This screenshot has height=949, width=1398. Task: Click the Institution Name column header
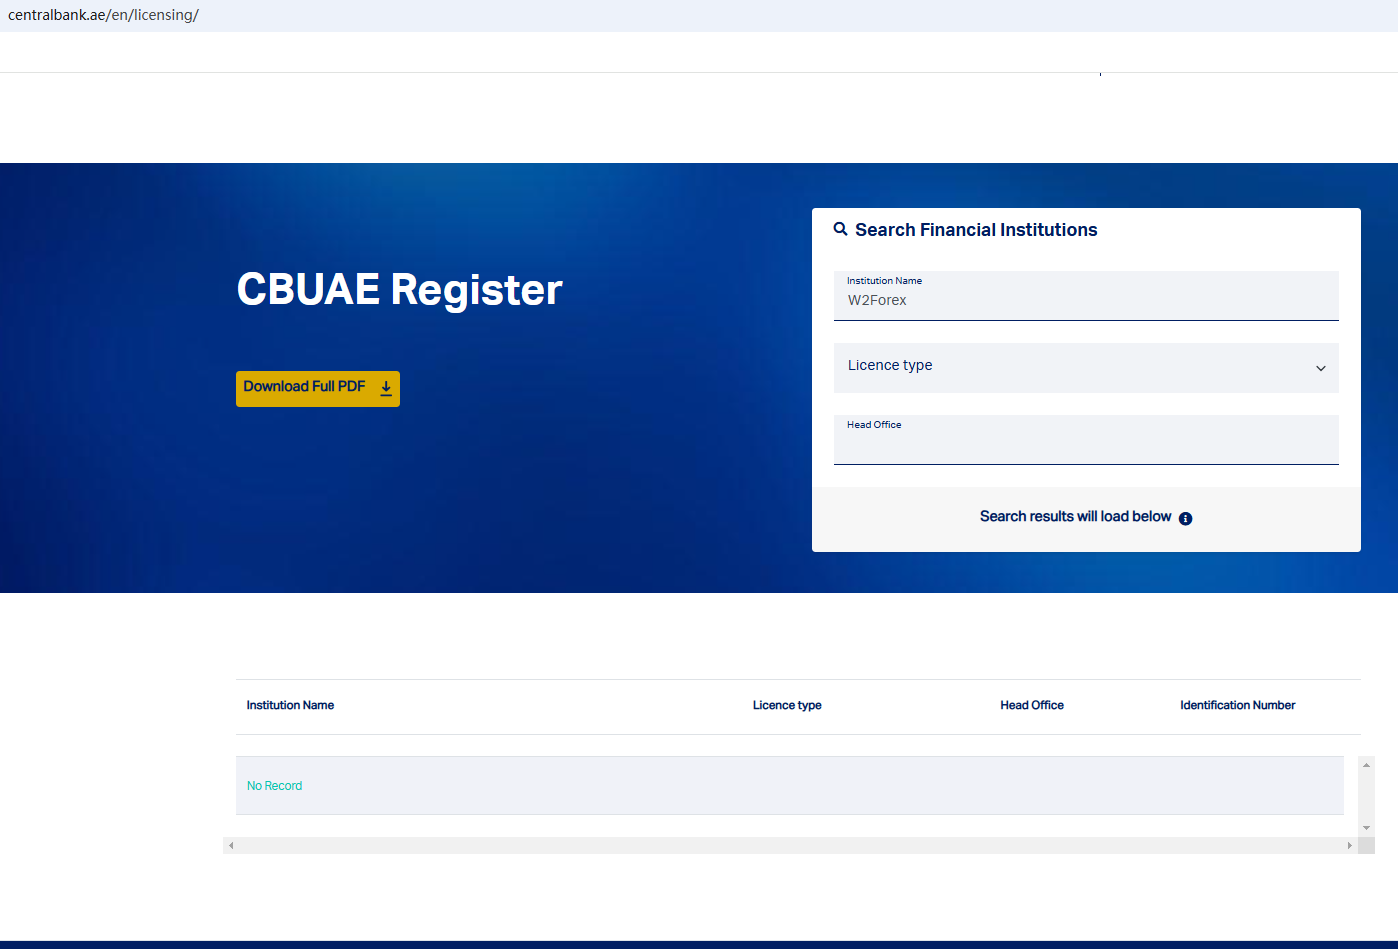tap(290, 705)
